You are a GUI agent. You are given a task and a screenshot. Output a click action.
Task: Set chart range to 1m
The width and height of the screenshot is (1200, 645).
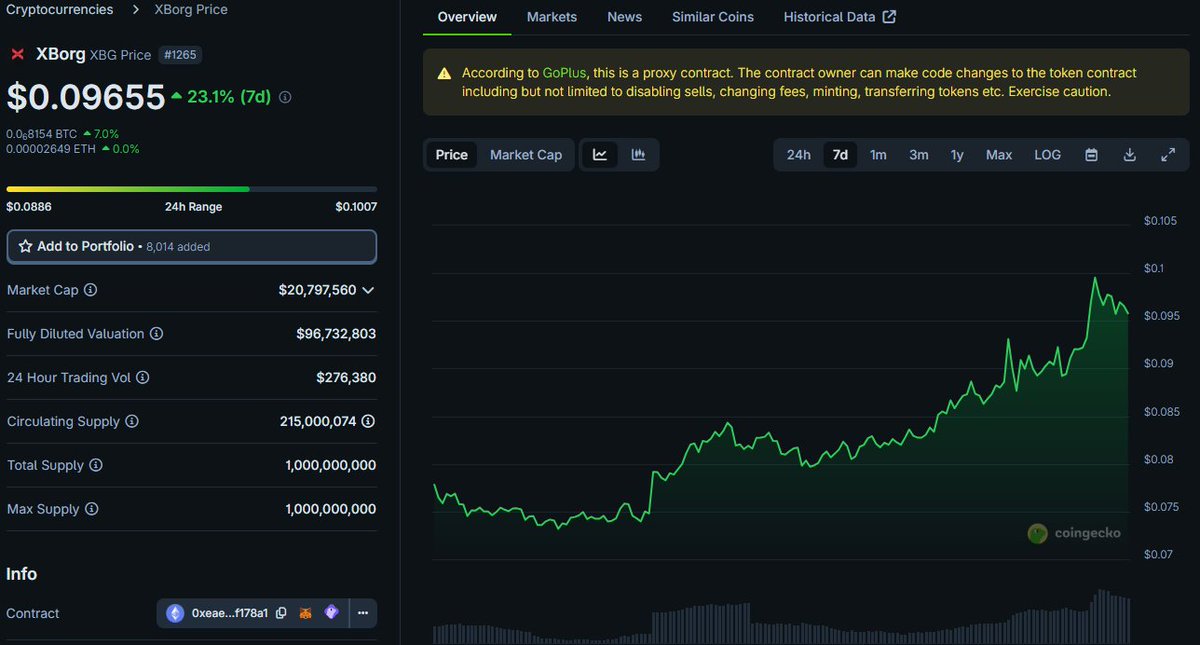[x=878, y=155]
